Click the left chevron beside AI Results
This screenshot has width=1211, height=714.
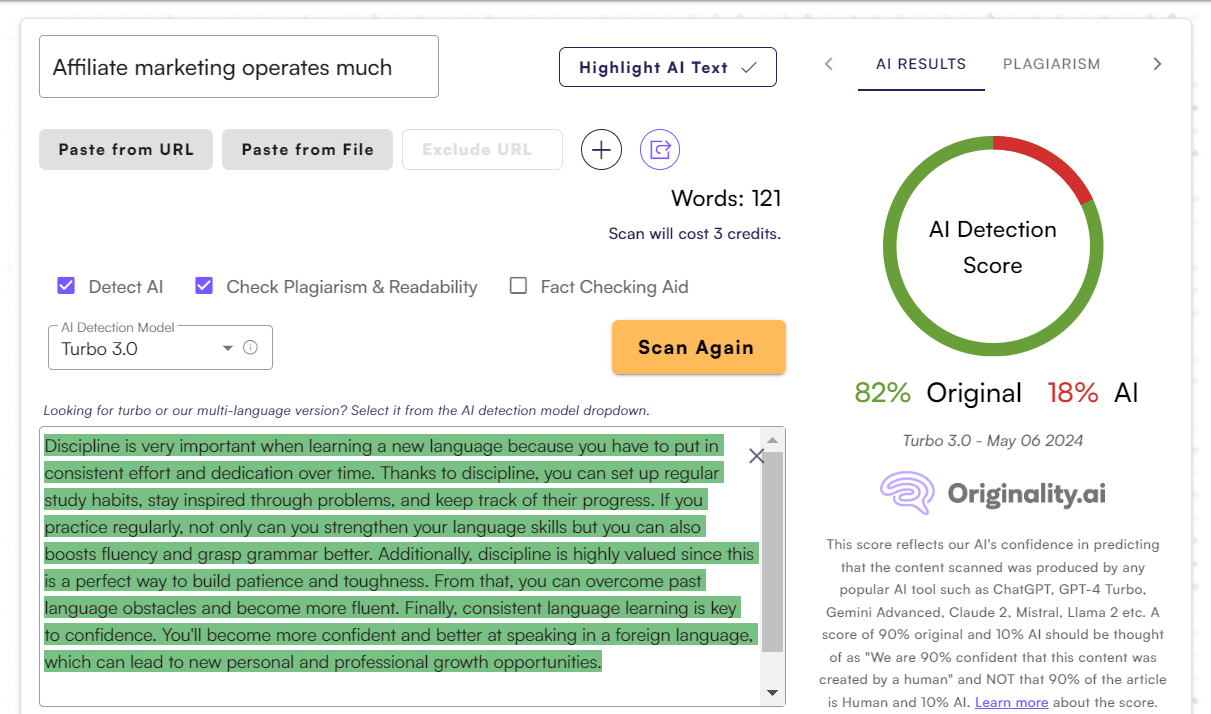tap(829, 64)
